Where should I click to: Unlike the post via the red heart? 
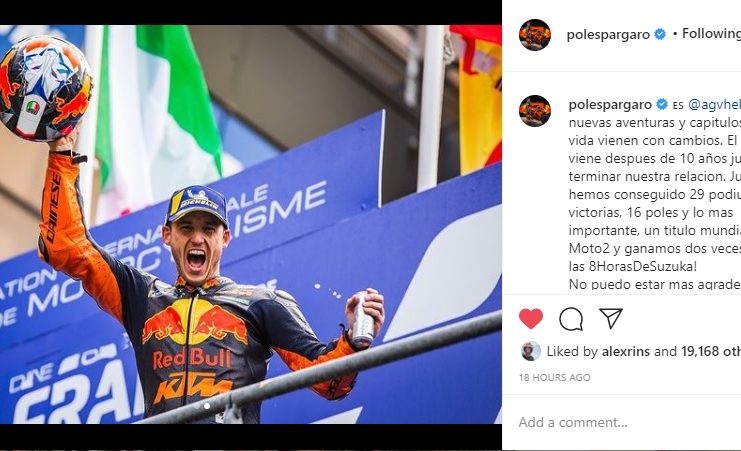point(531,319)
